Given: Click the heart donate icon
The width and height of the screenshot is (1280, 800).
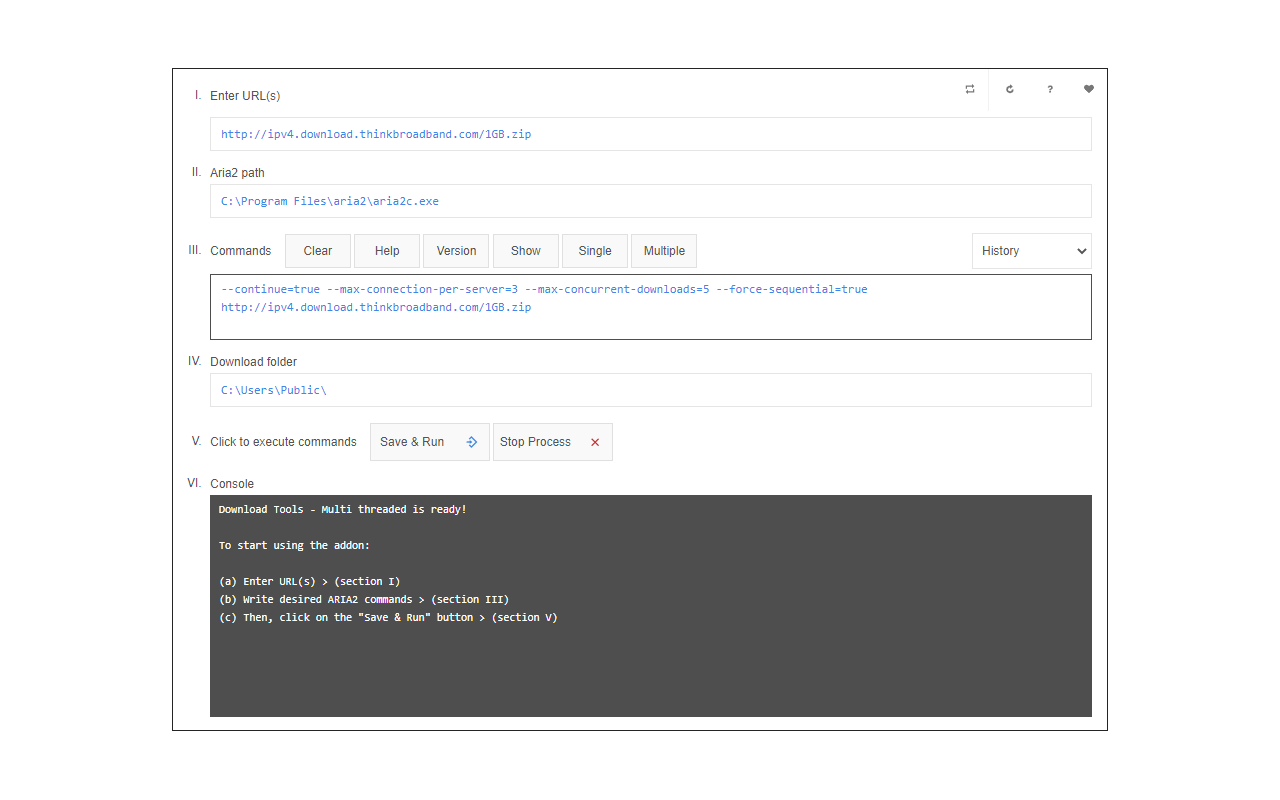Looking at the screenshot, I should pyautogui.click(x=1089, y=89).
